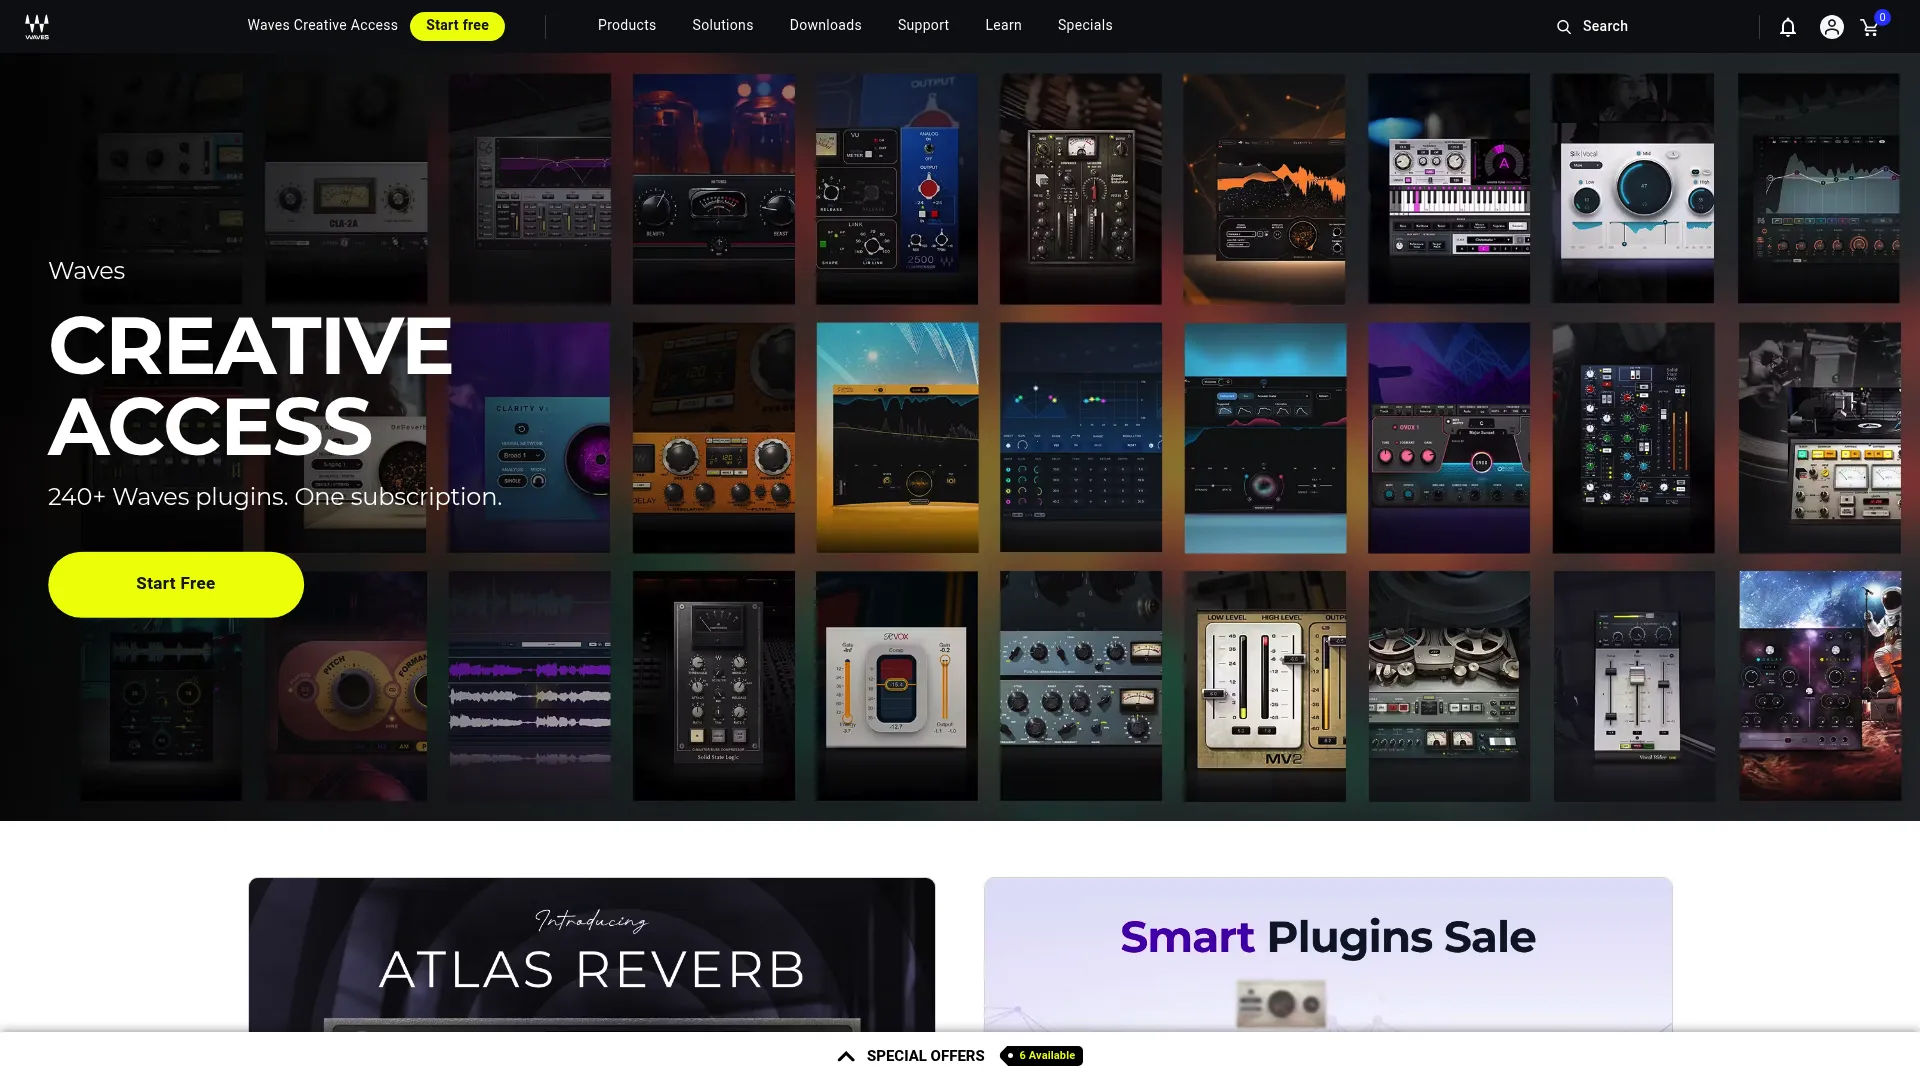Select the OVox plugin tile
The width and height of the screenshot is (1920, 1080).
click(x=1449, y=438)
